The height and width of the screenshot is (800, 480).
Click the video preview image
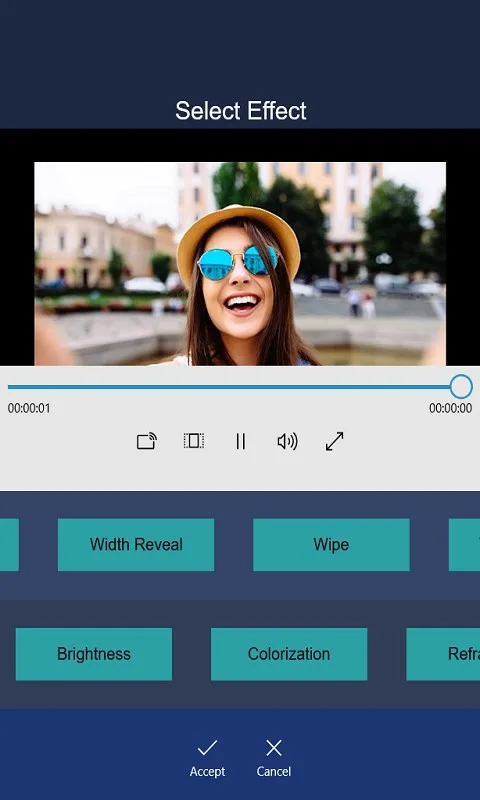coord(240,264)
